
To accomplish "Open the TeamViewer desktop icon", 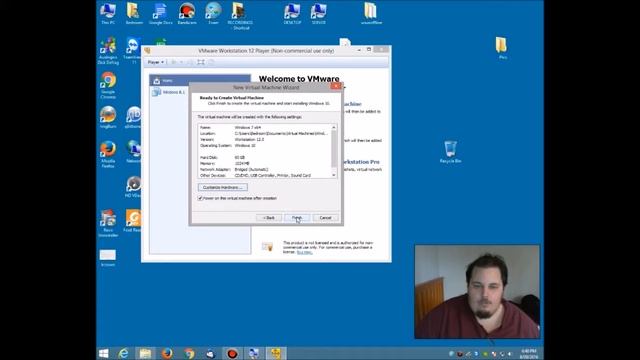I will 133,51.
